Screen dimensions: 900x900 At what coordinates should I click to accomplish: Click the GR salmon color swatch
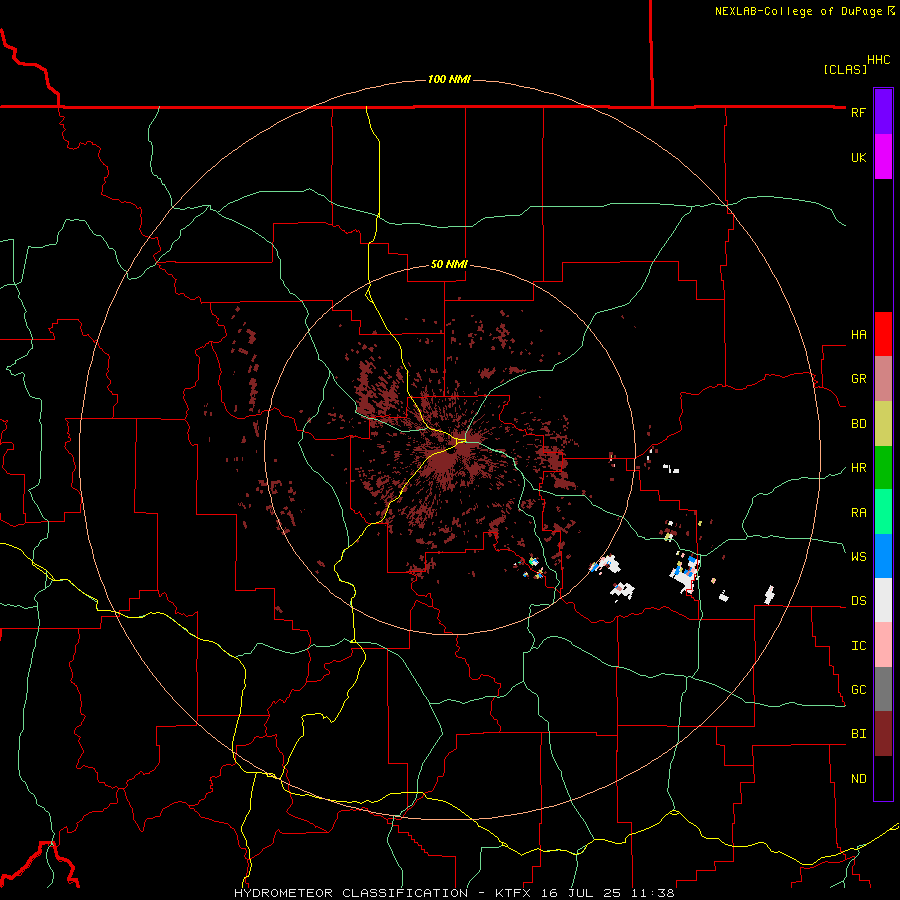pyautogui.click(x=883, y=379)
